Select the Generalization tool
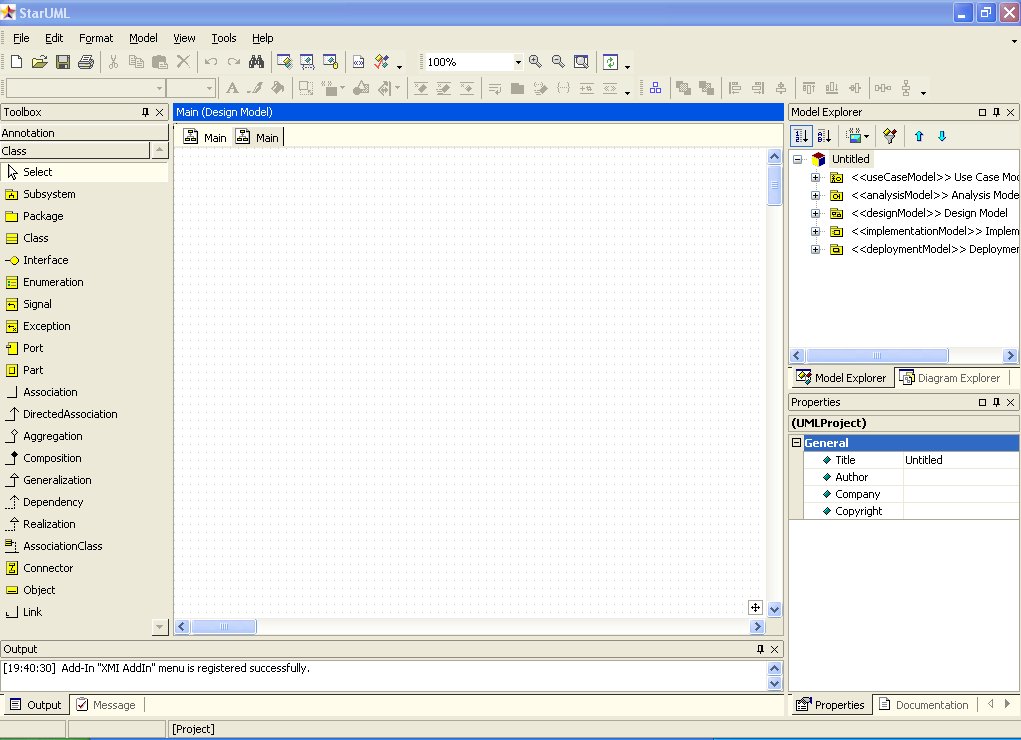Image resolution: width=1021 pixels, height=740 pixels. tap(57, 480)
